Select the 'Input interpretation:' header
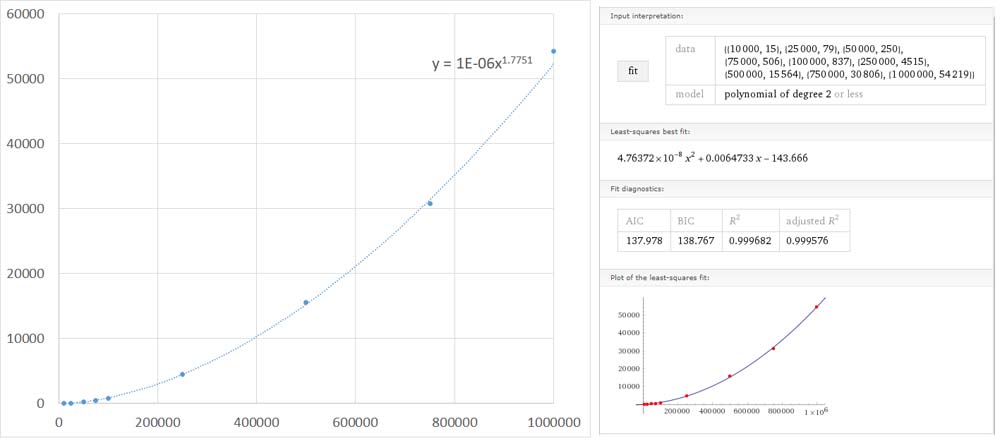The image size is (1000, 441). click(x=646, y=15)
